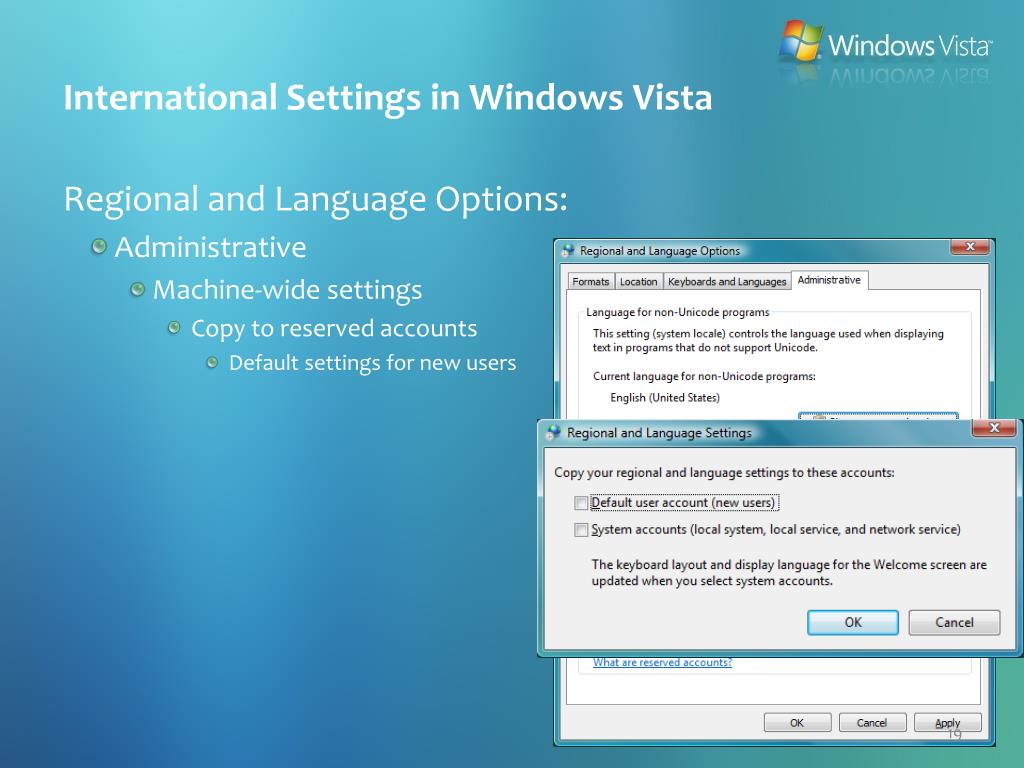
Task: Close the Regional and Language Options window
Action: (970, 246)
